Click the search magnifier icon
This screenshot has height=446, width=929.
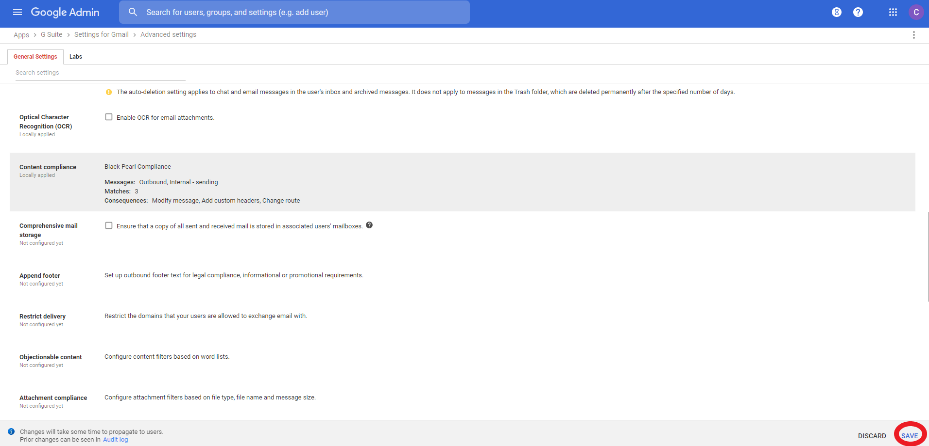[133, 12]
